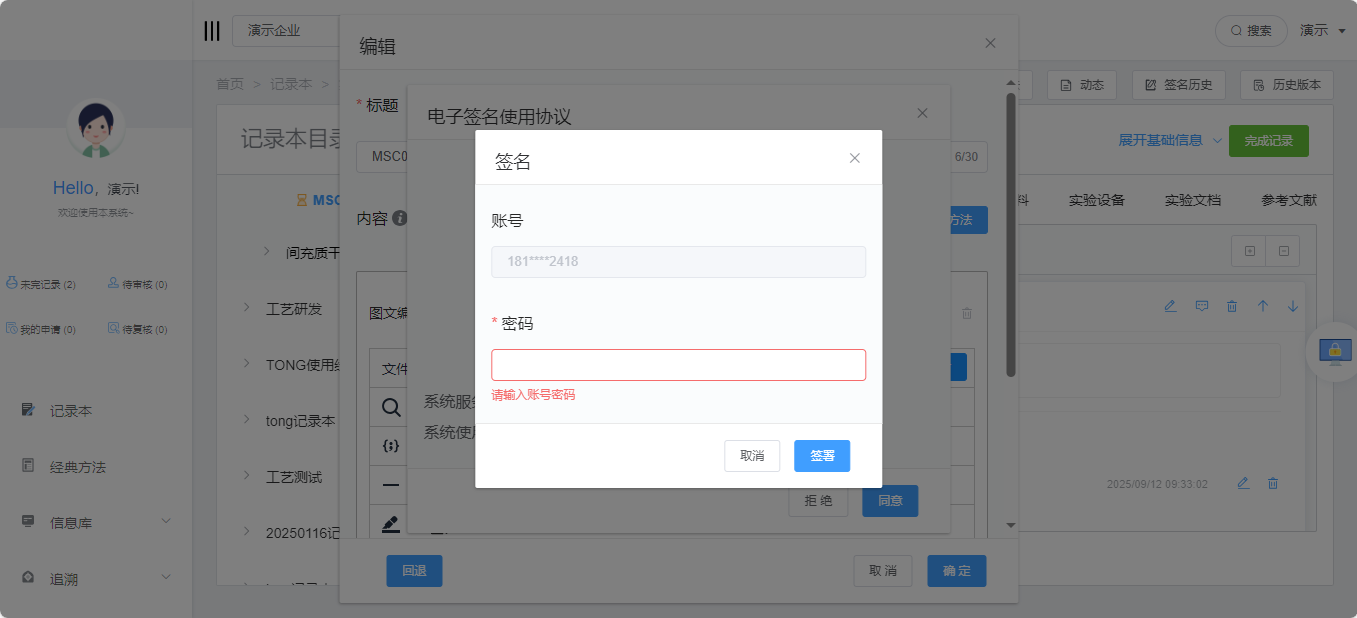Click the user avatar picture
This screenshot has width=1357, height=618.
[x=95, y=130]
